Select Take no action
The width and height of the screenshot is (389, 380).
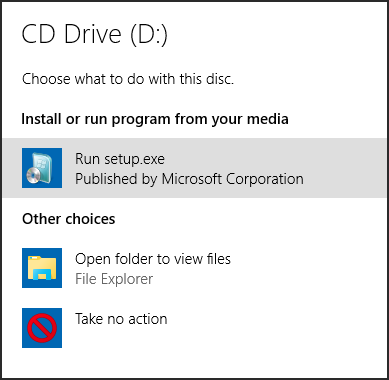194,328
